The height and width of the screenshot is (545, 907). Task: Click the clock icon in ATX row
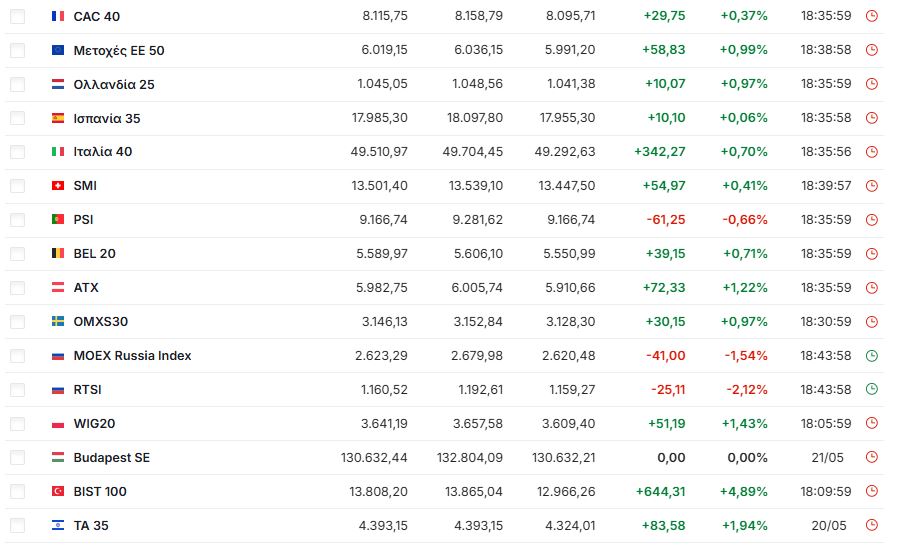click(871, 288)
